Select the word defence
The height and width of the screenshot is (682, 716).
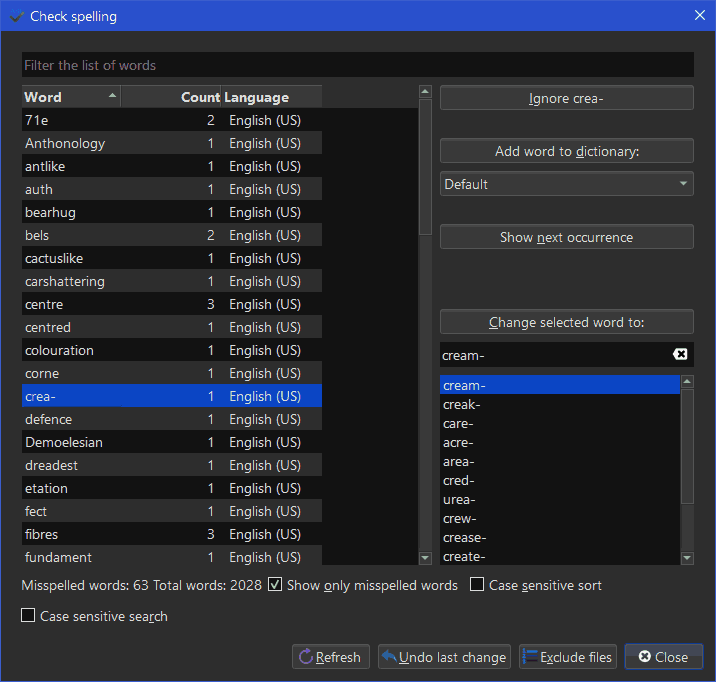click(172, 419)
